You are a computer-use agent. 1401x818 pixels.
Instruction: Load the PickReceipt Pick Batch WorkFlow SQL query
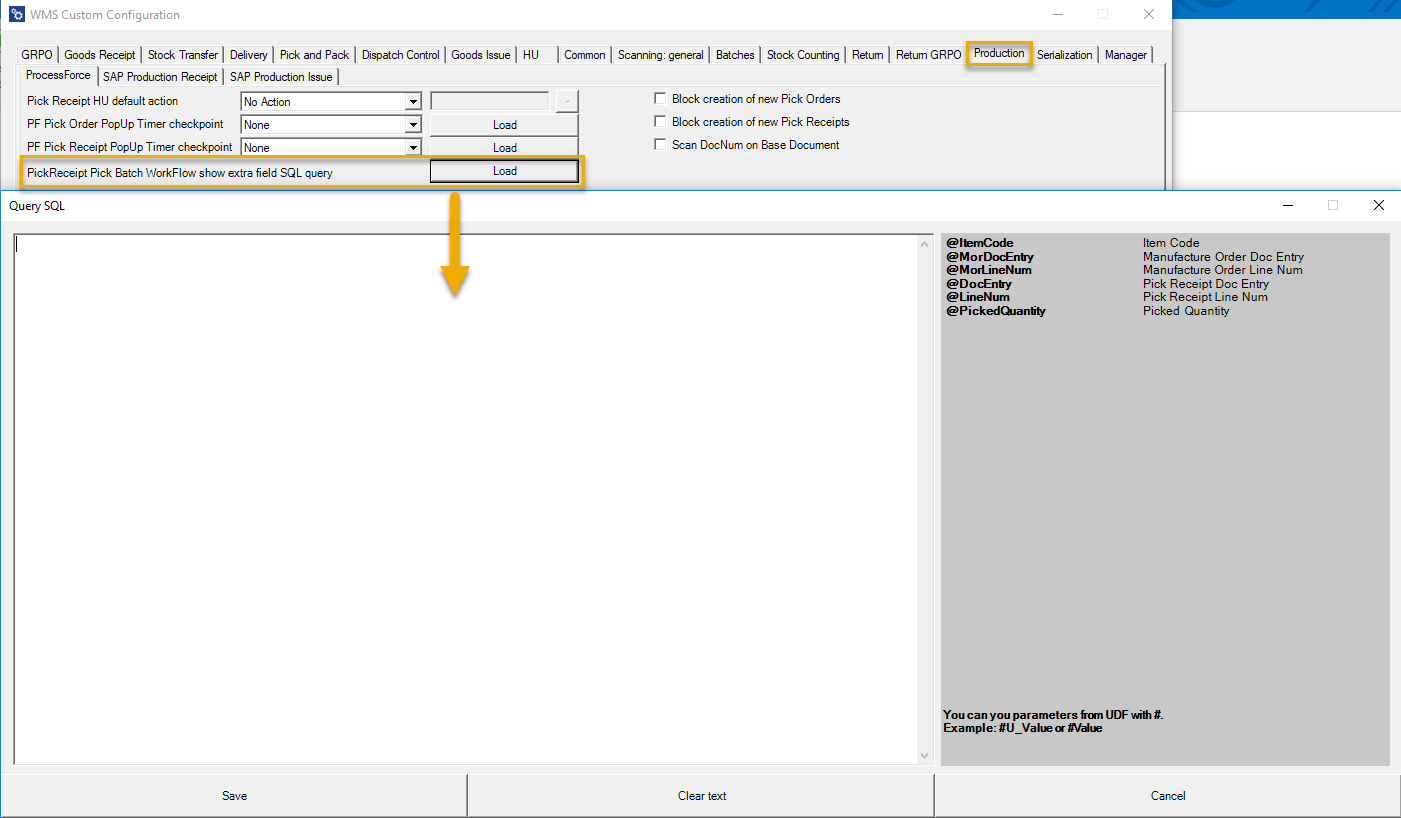[x=504, y=170]
